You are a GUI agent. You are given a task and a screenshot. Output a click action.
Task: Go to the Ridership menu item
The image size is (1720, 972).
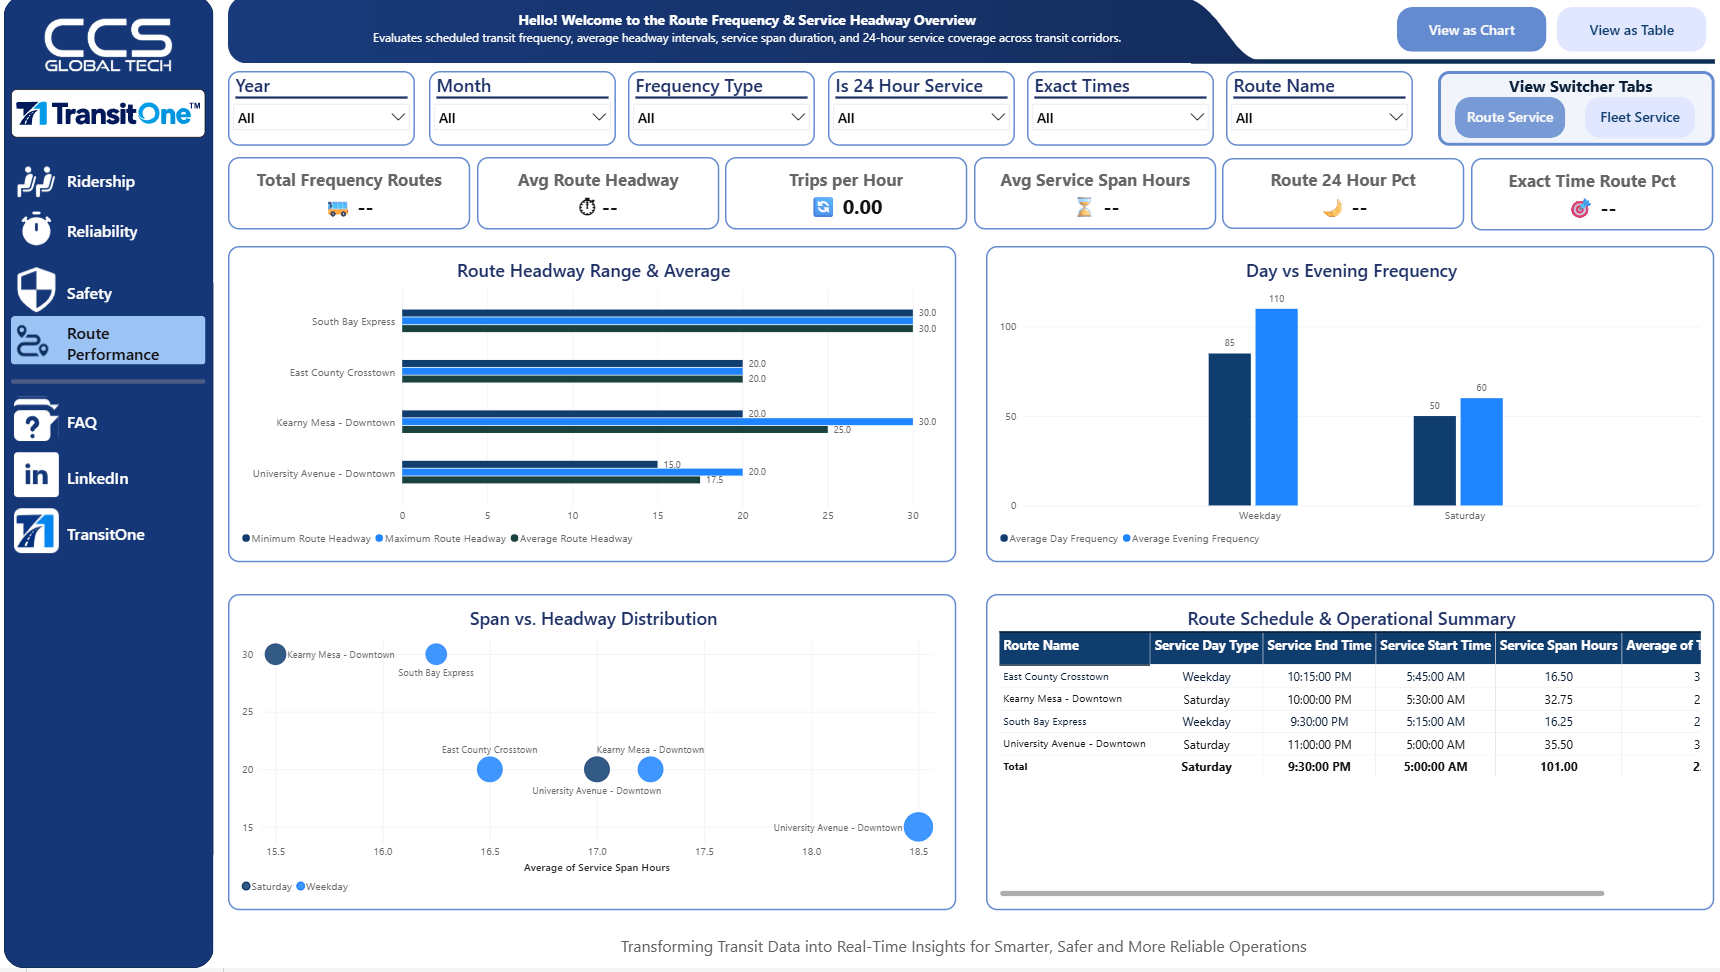tap(101, 181)
